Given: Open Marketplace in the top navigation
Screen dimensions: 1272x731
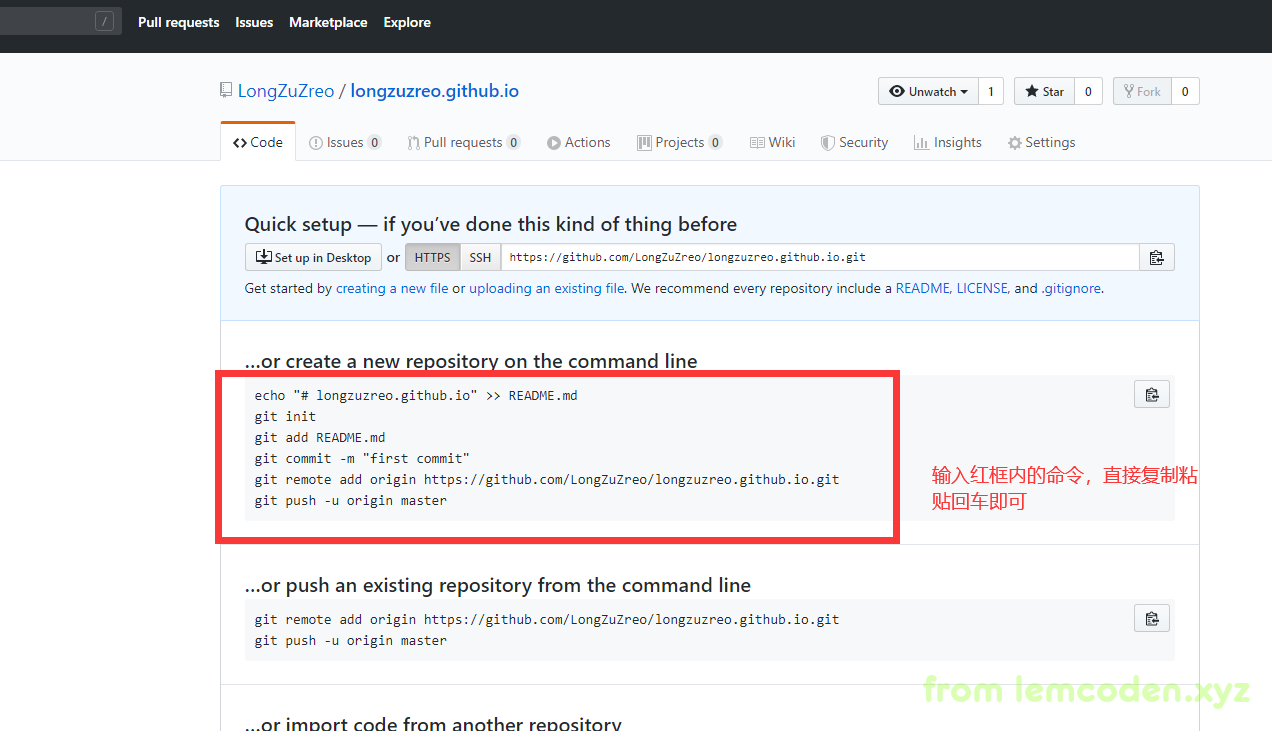Looking at the screenshot, I should coord(328,22).
